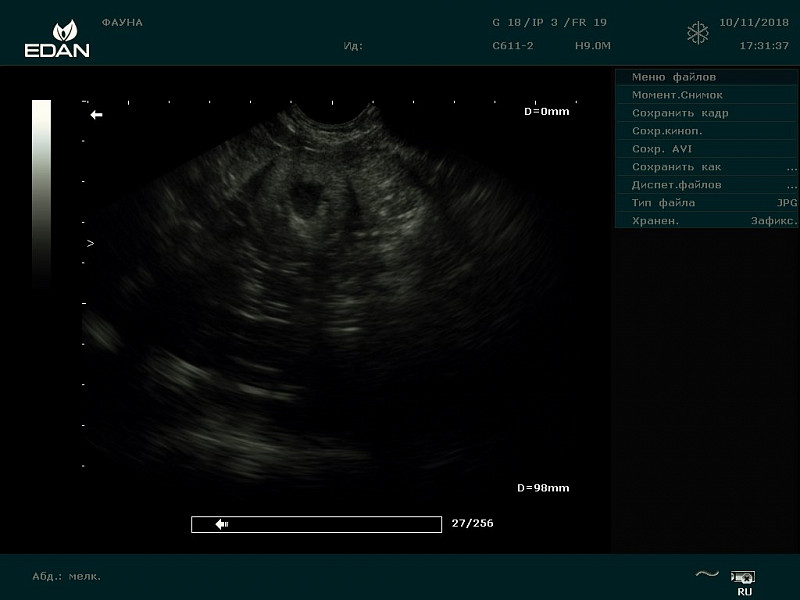This screenshot has height=600, width=800.
Task: Click the snowflake freeze indicator icon
Action: pyautogui.click(x=697, y=33)
